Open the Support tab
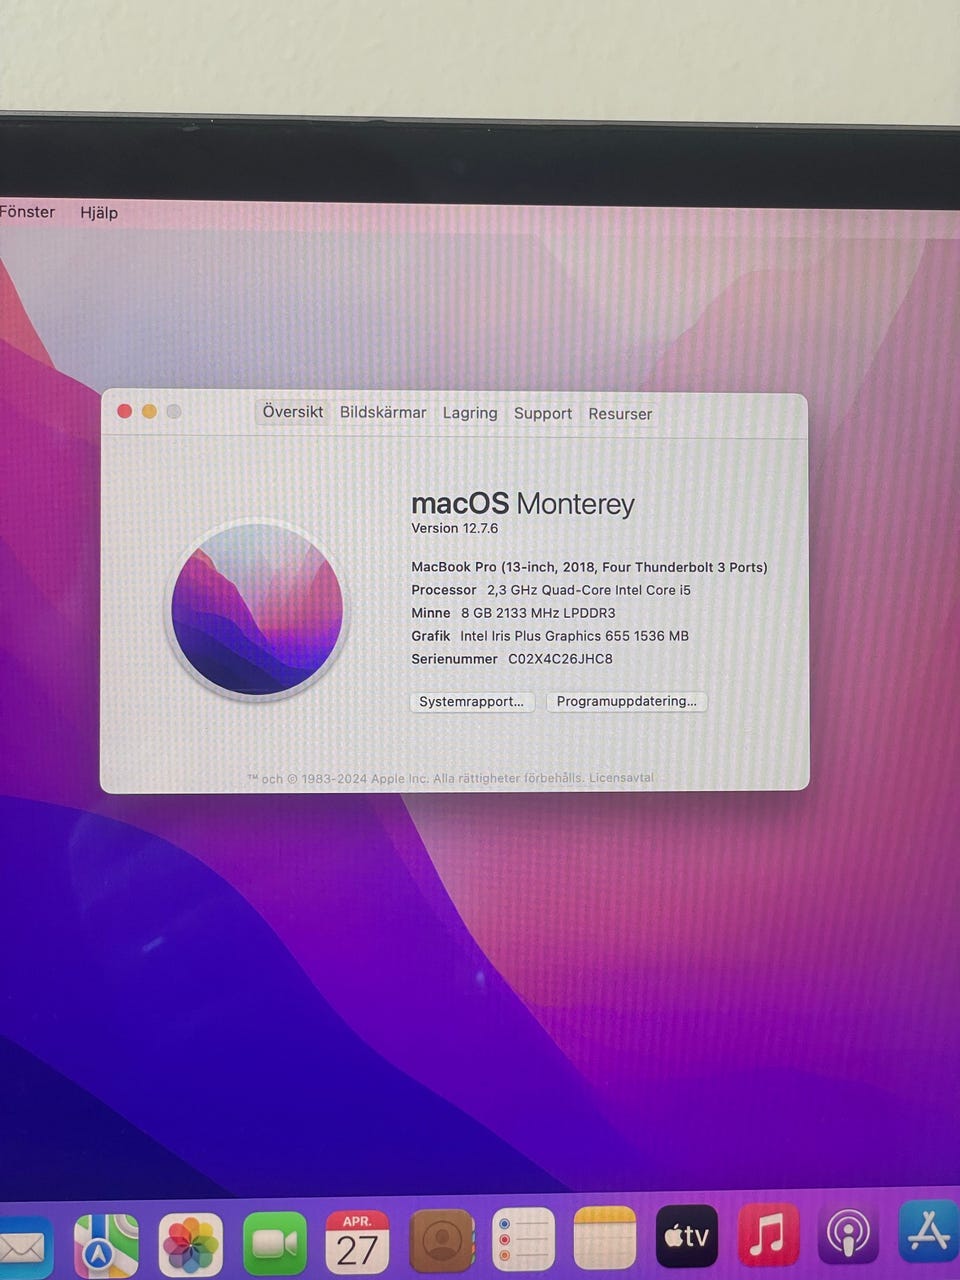This screenshot has height=1280, width=960. [x=543, y=413]
